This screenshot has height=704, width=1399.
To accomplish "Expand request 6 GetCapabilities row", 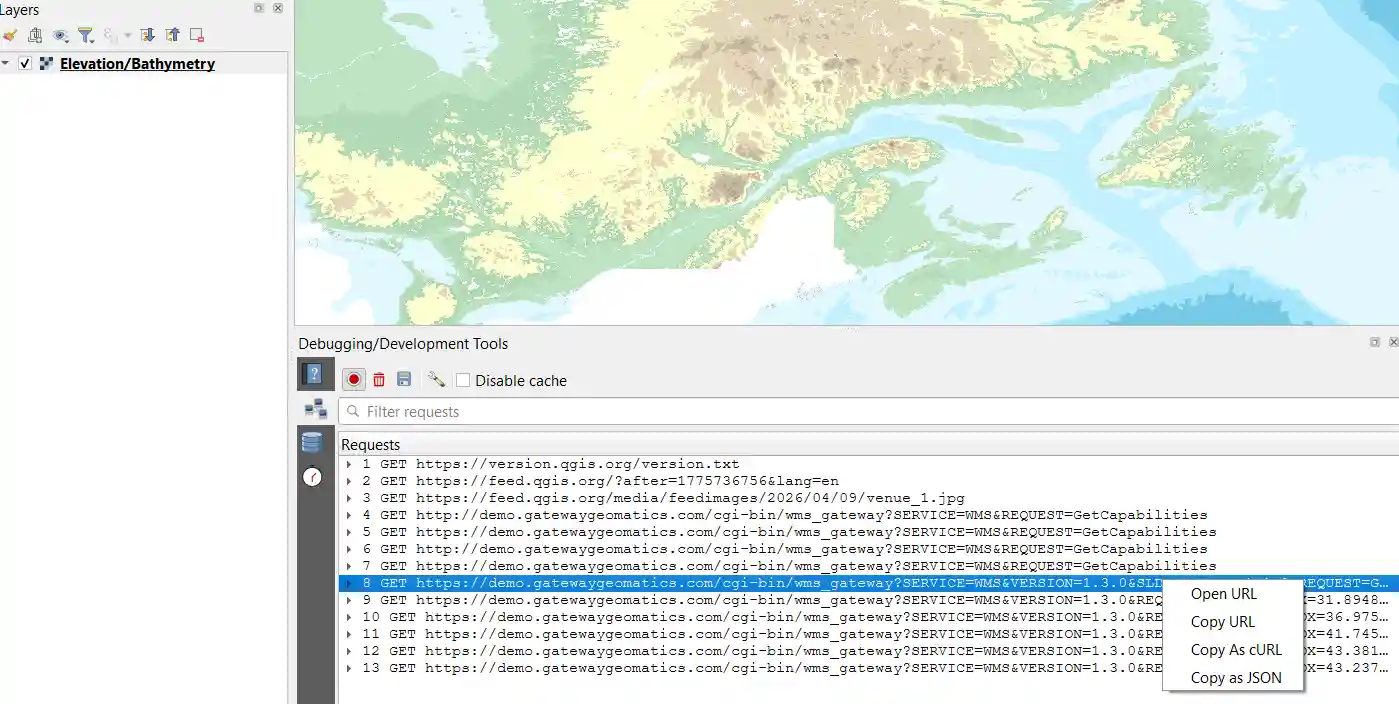I will coord(348,549).
